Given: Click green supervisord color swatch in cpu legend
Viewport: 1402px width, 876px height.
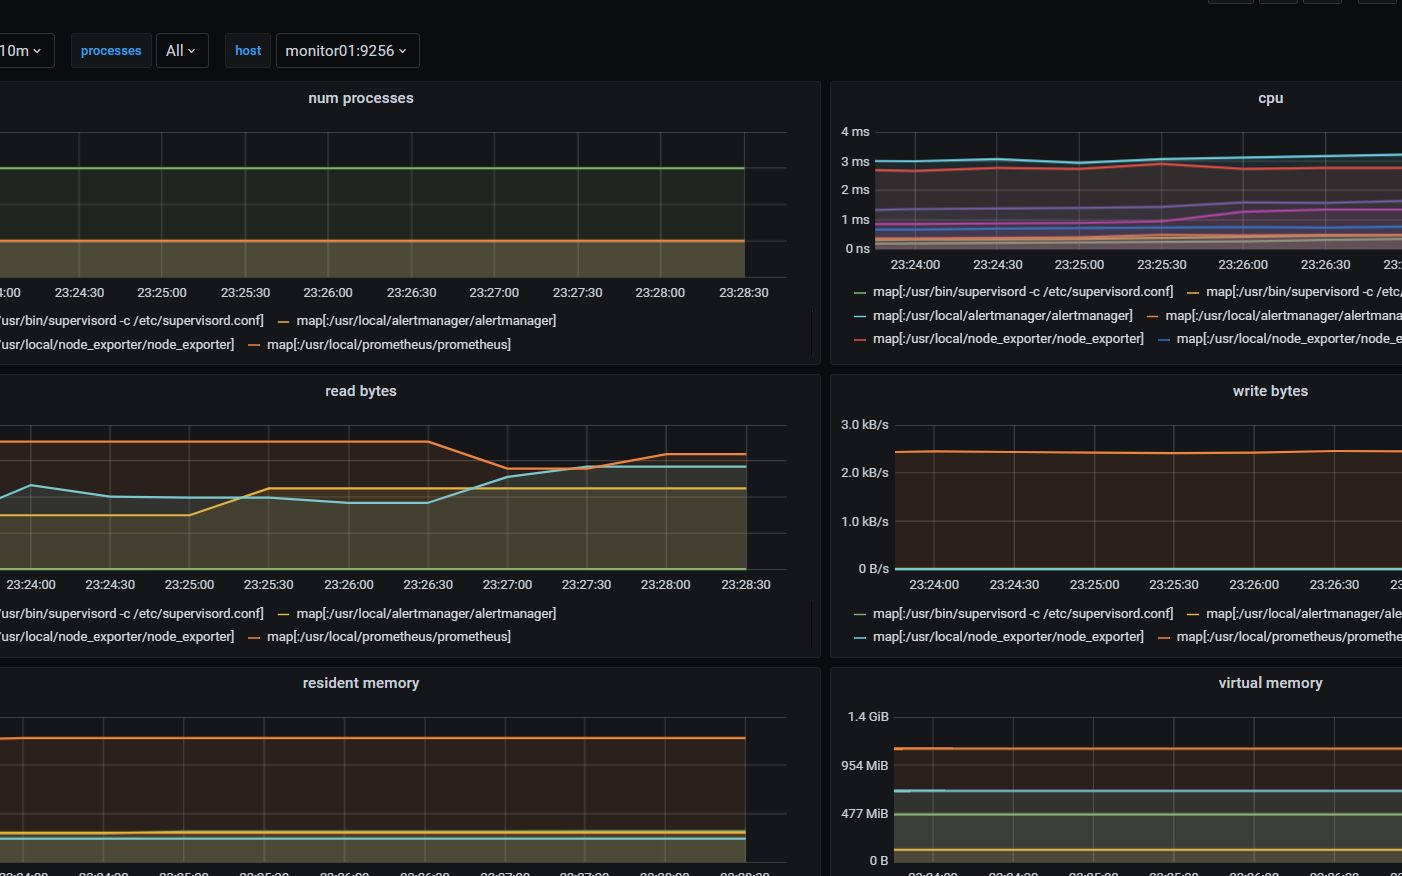Looking at the screenshot, I should [860, 292].
